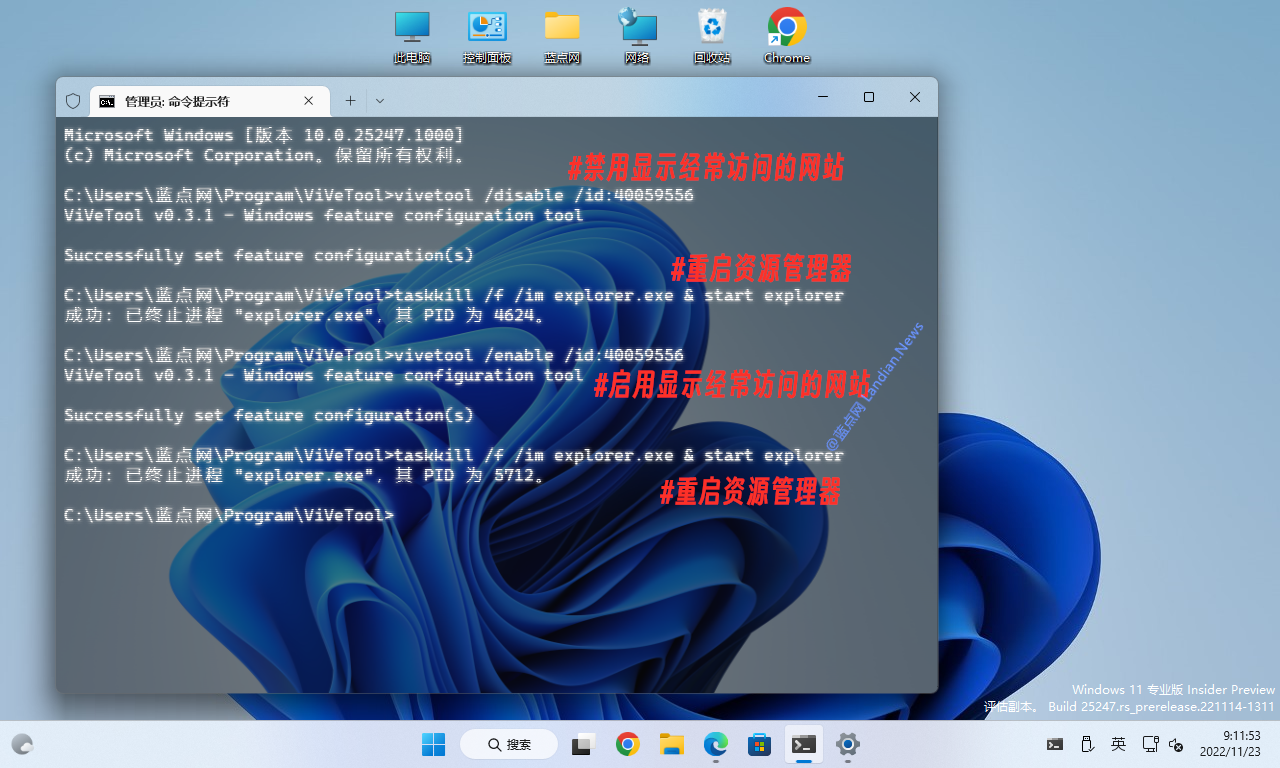
Task: Open a new terminal tab with plus button
Action: pyautogui.click(x=350, y=100)
